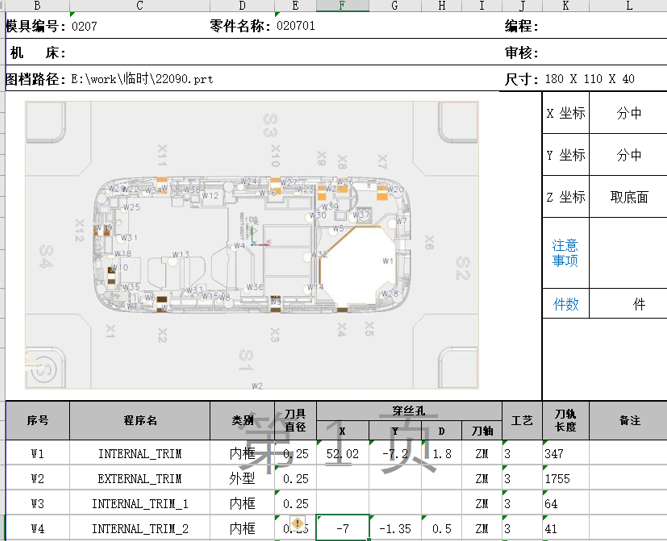Click the 机床 label cell
This screenshot has width=667, height=541.
37,53
